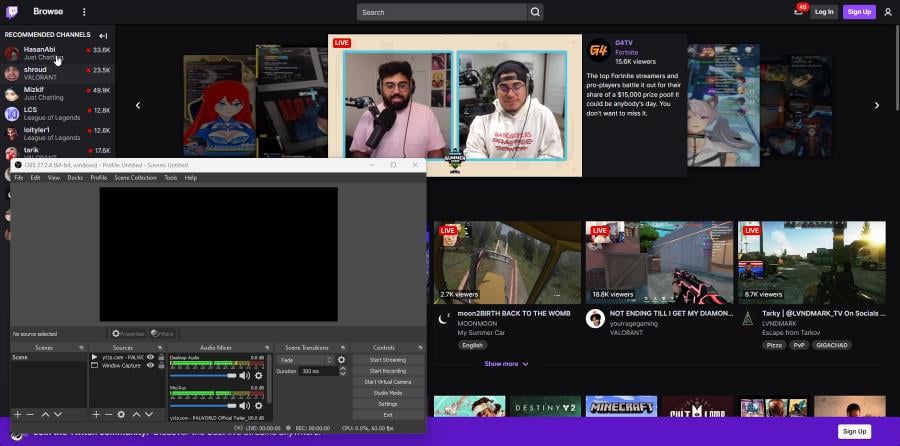Click the G4TV channel avatar
This screenshot has width=900, height=446.
pos(599,51)
